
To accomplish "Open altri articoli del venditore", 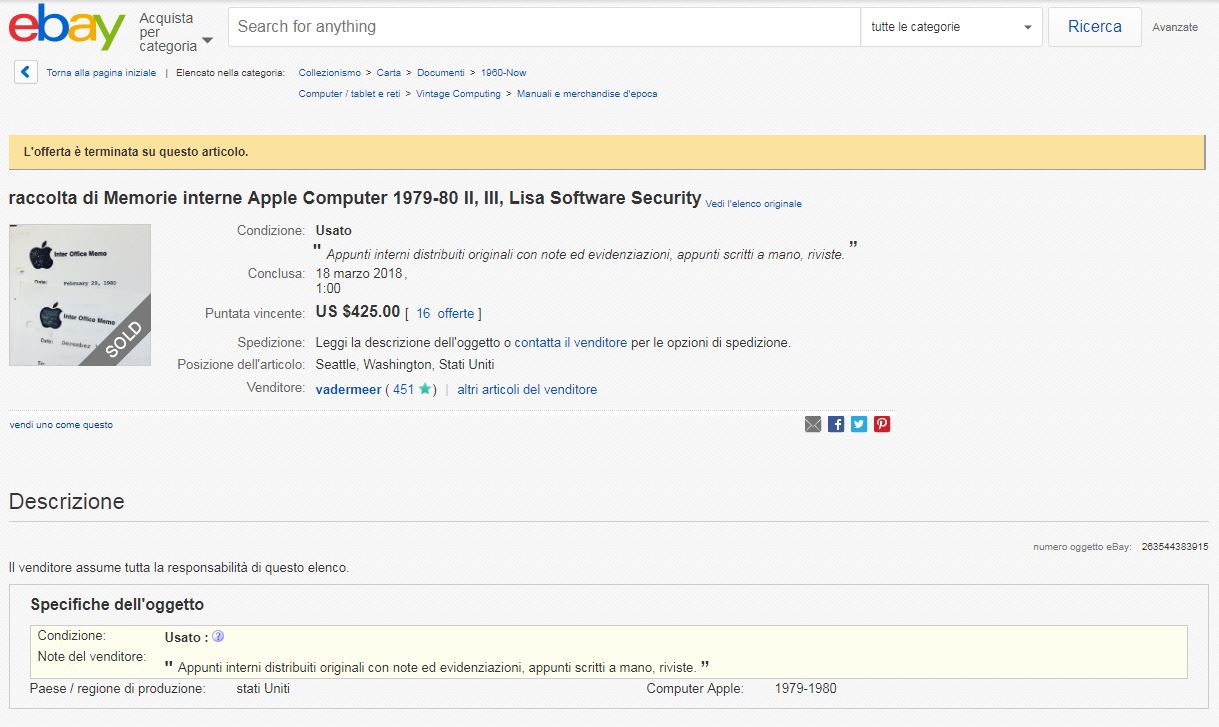I will coord(527,389).
